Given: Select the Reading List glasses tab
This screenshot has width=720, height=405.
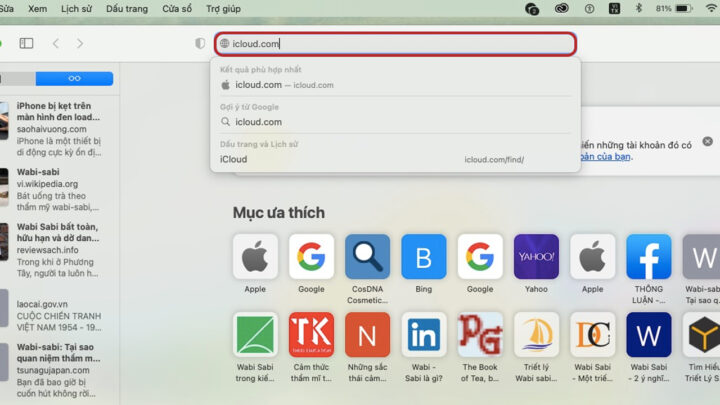Looking at the screenshot, I should [x=74, y=79].
